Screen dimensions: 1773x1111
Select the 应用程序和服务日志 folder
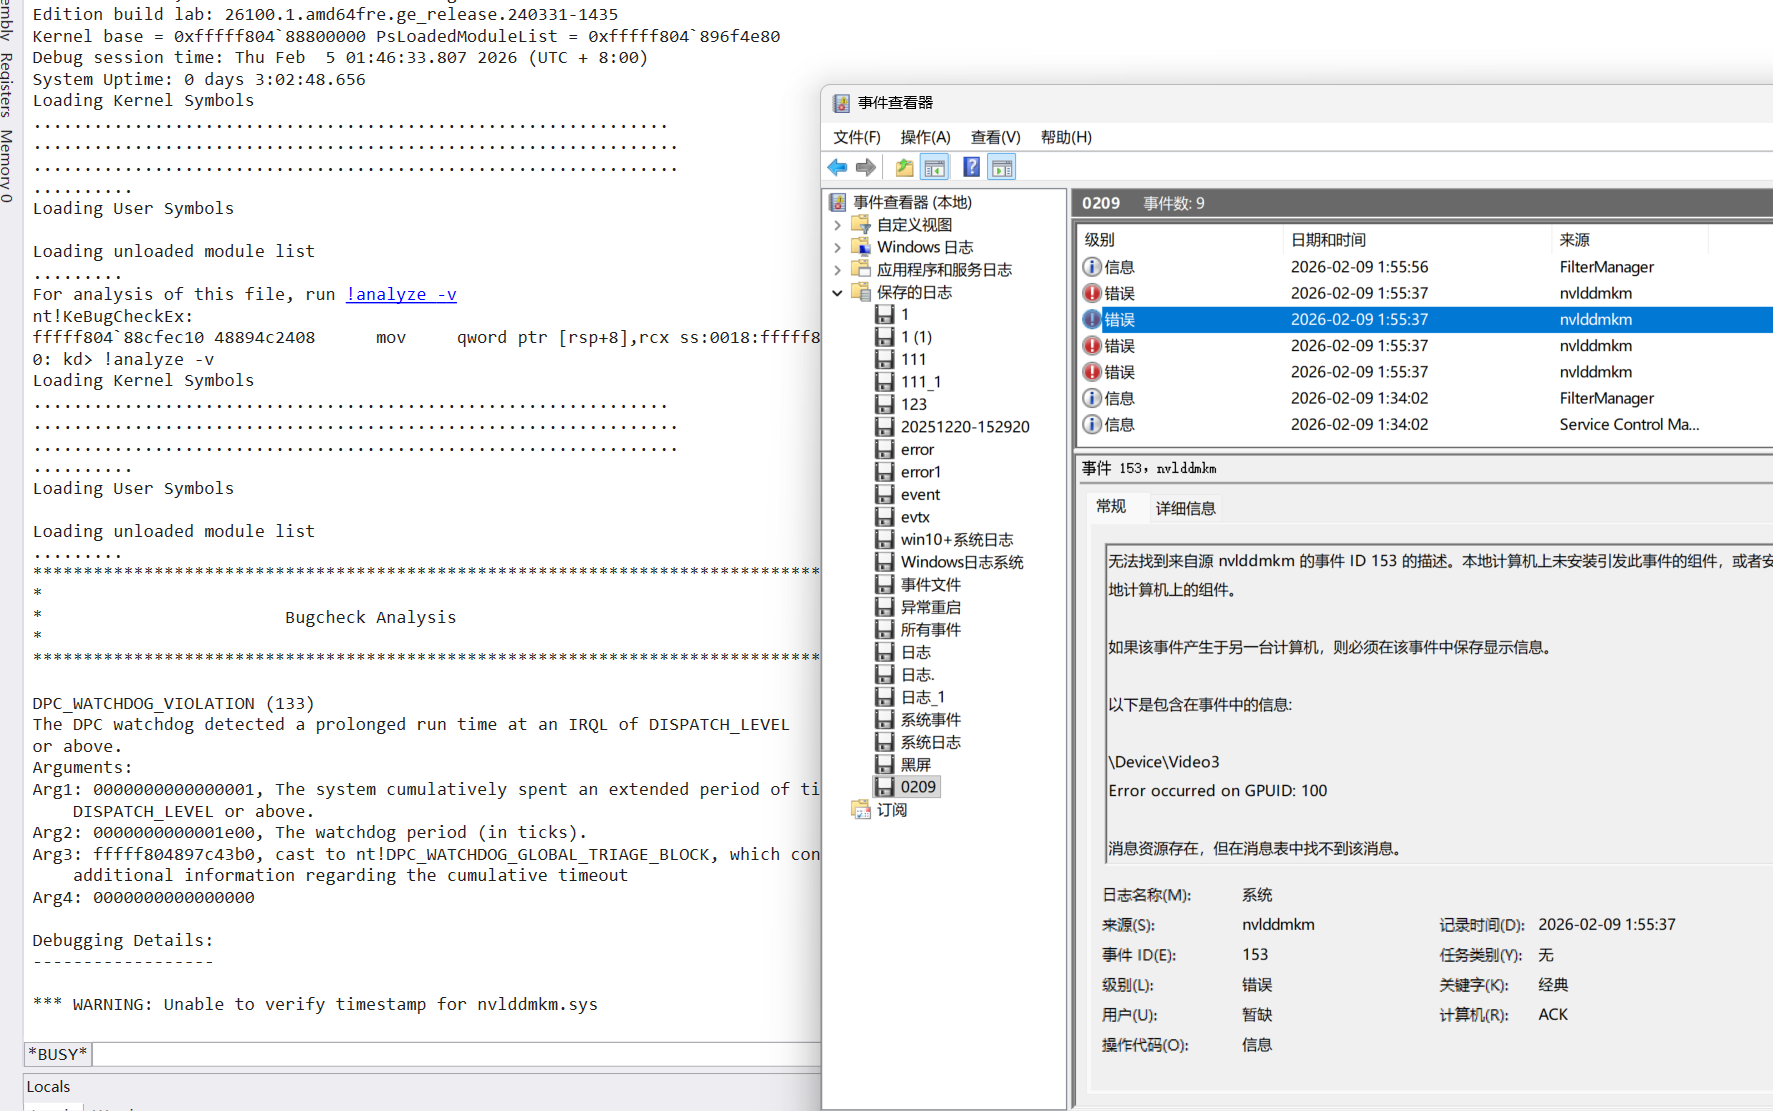click(944, 270)
